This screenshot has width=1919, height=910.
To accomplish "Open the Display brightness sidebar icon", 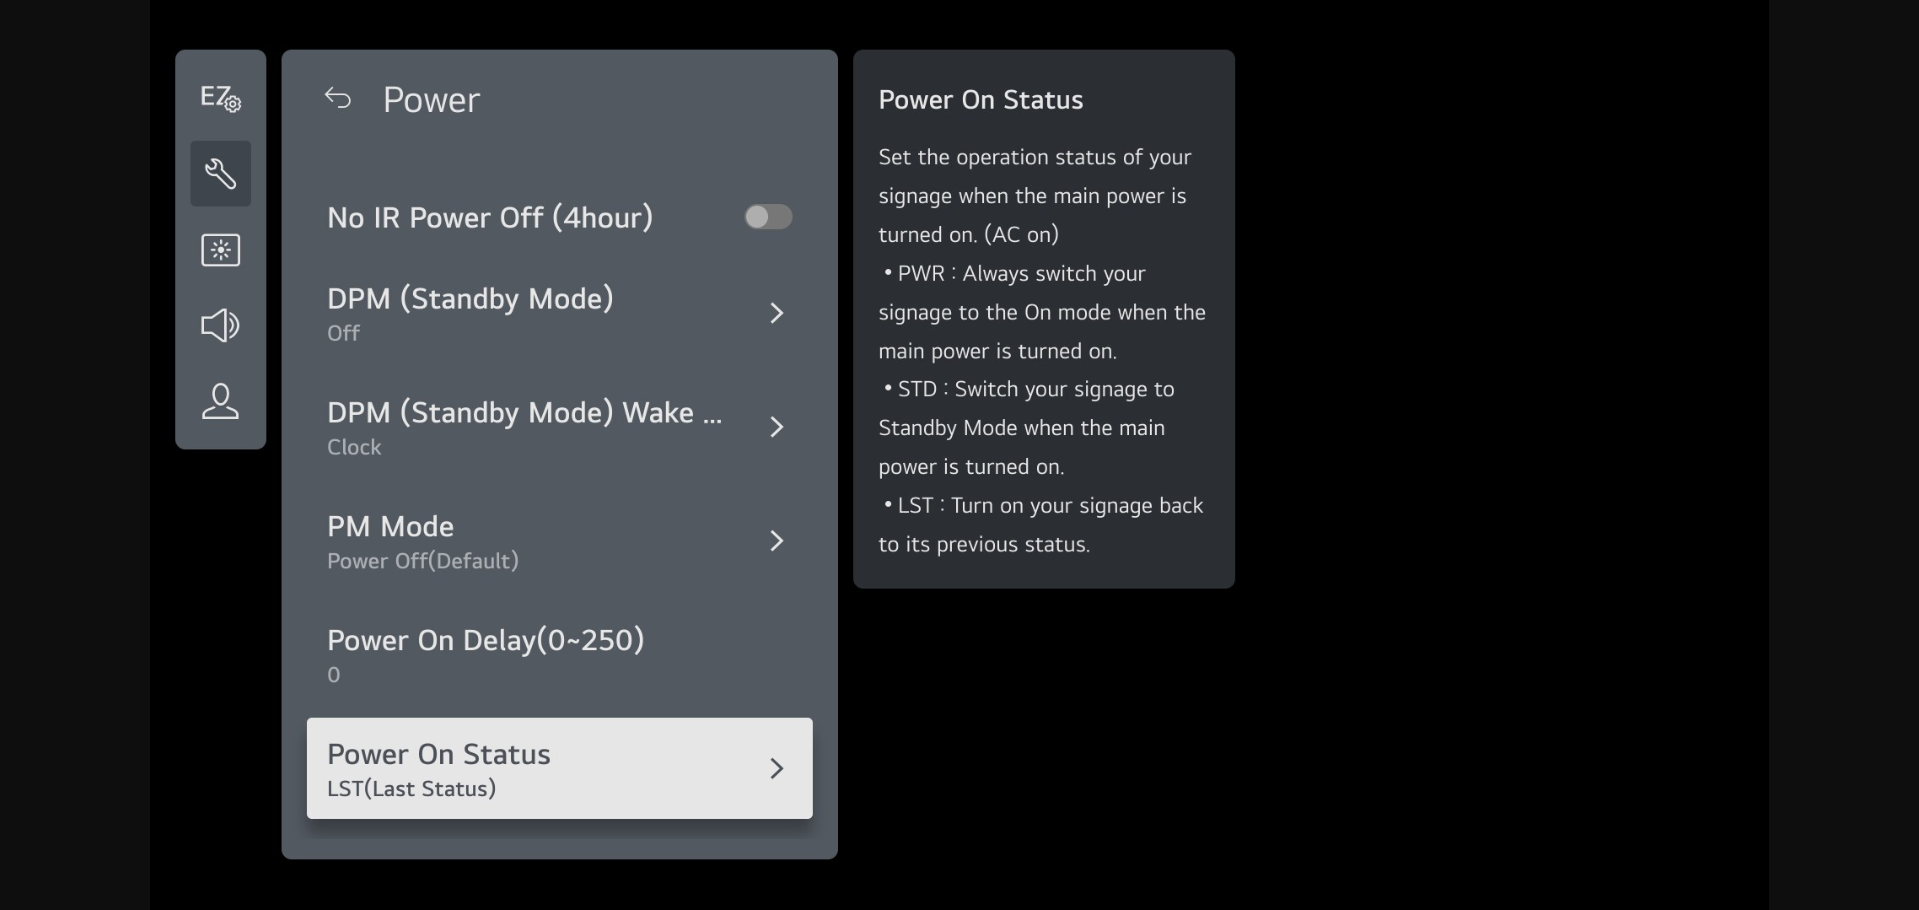I will coord(220,250).
